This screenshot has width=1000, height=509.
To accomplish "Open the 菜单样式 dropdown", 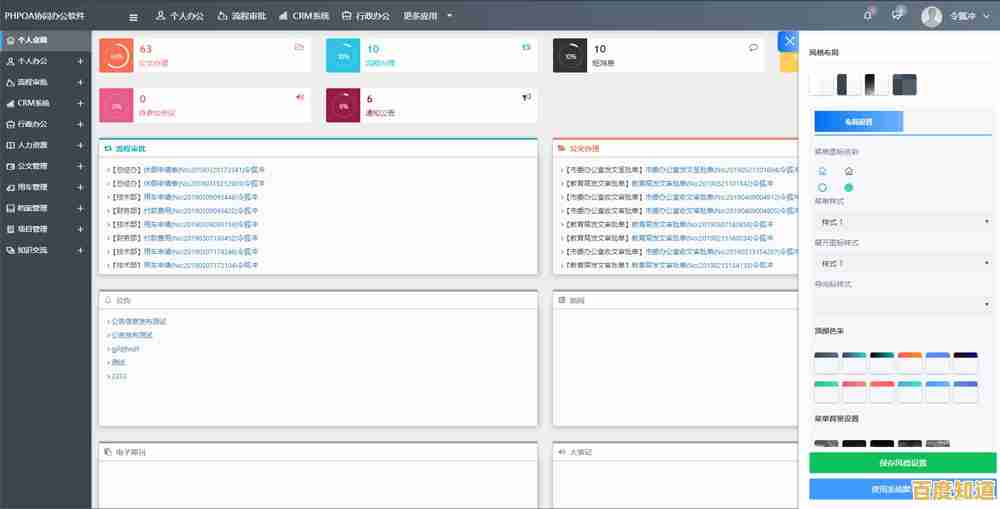I will (x=902, y=222).
